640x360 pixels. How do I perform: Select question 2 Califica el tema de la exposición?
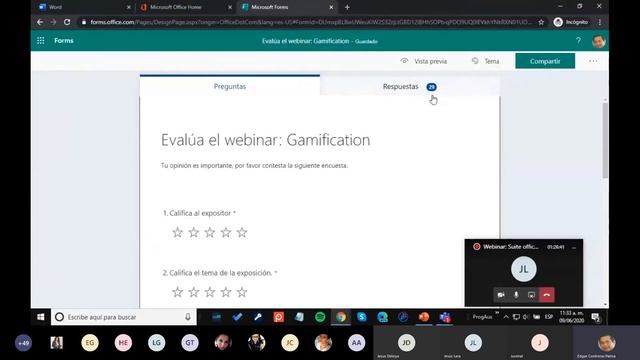pyautogui.click(x=220, y=273)
